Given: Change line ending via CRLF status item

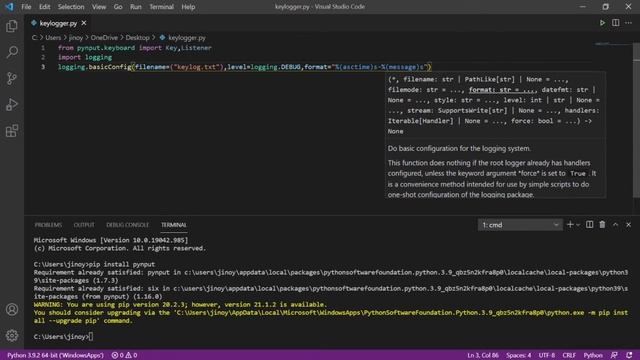Looking at the screenshot, I should (569, 356).
